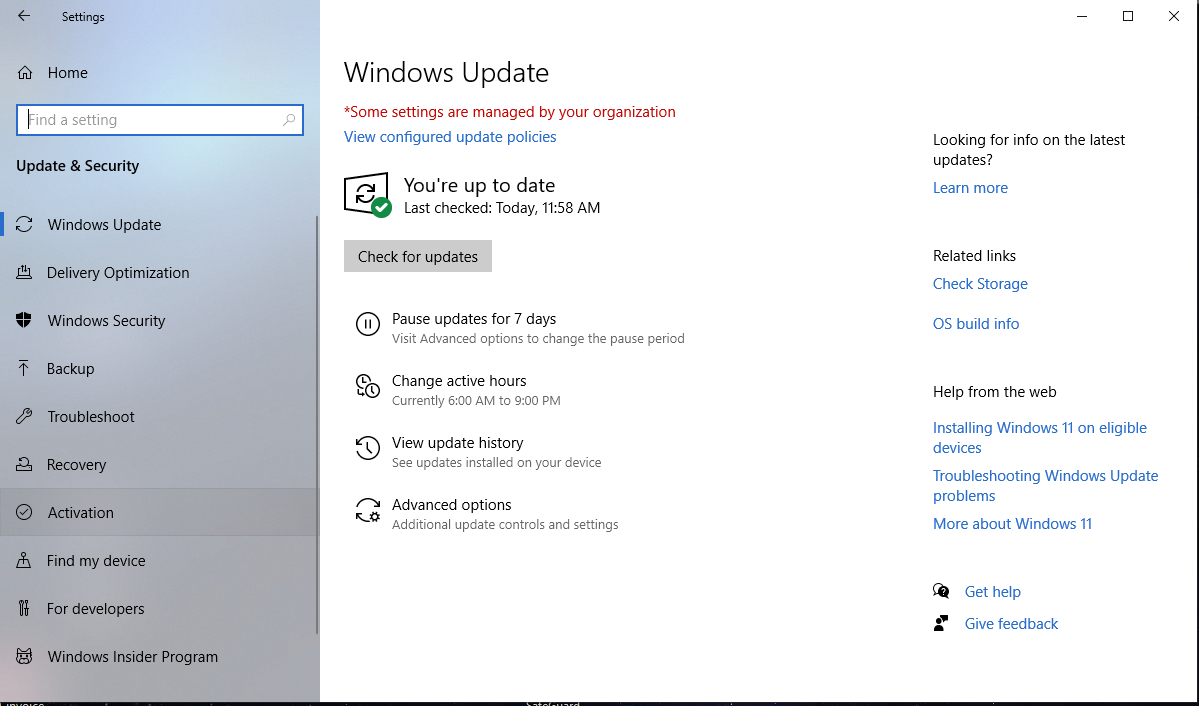Viewport: 1199px width, 706px height.
Task: Click the search magnifier icon
Action: [288, 120]
